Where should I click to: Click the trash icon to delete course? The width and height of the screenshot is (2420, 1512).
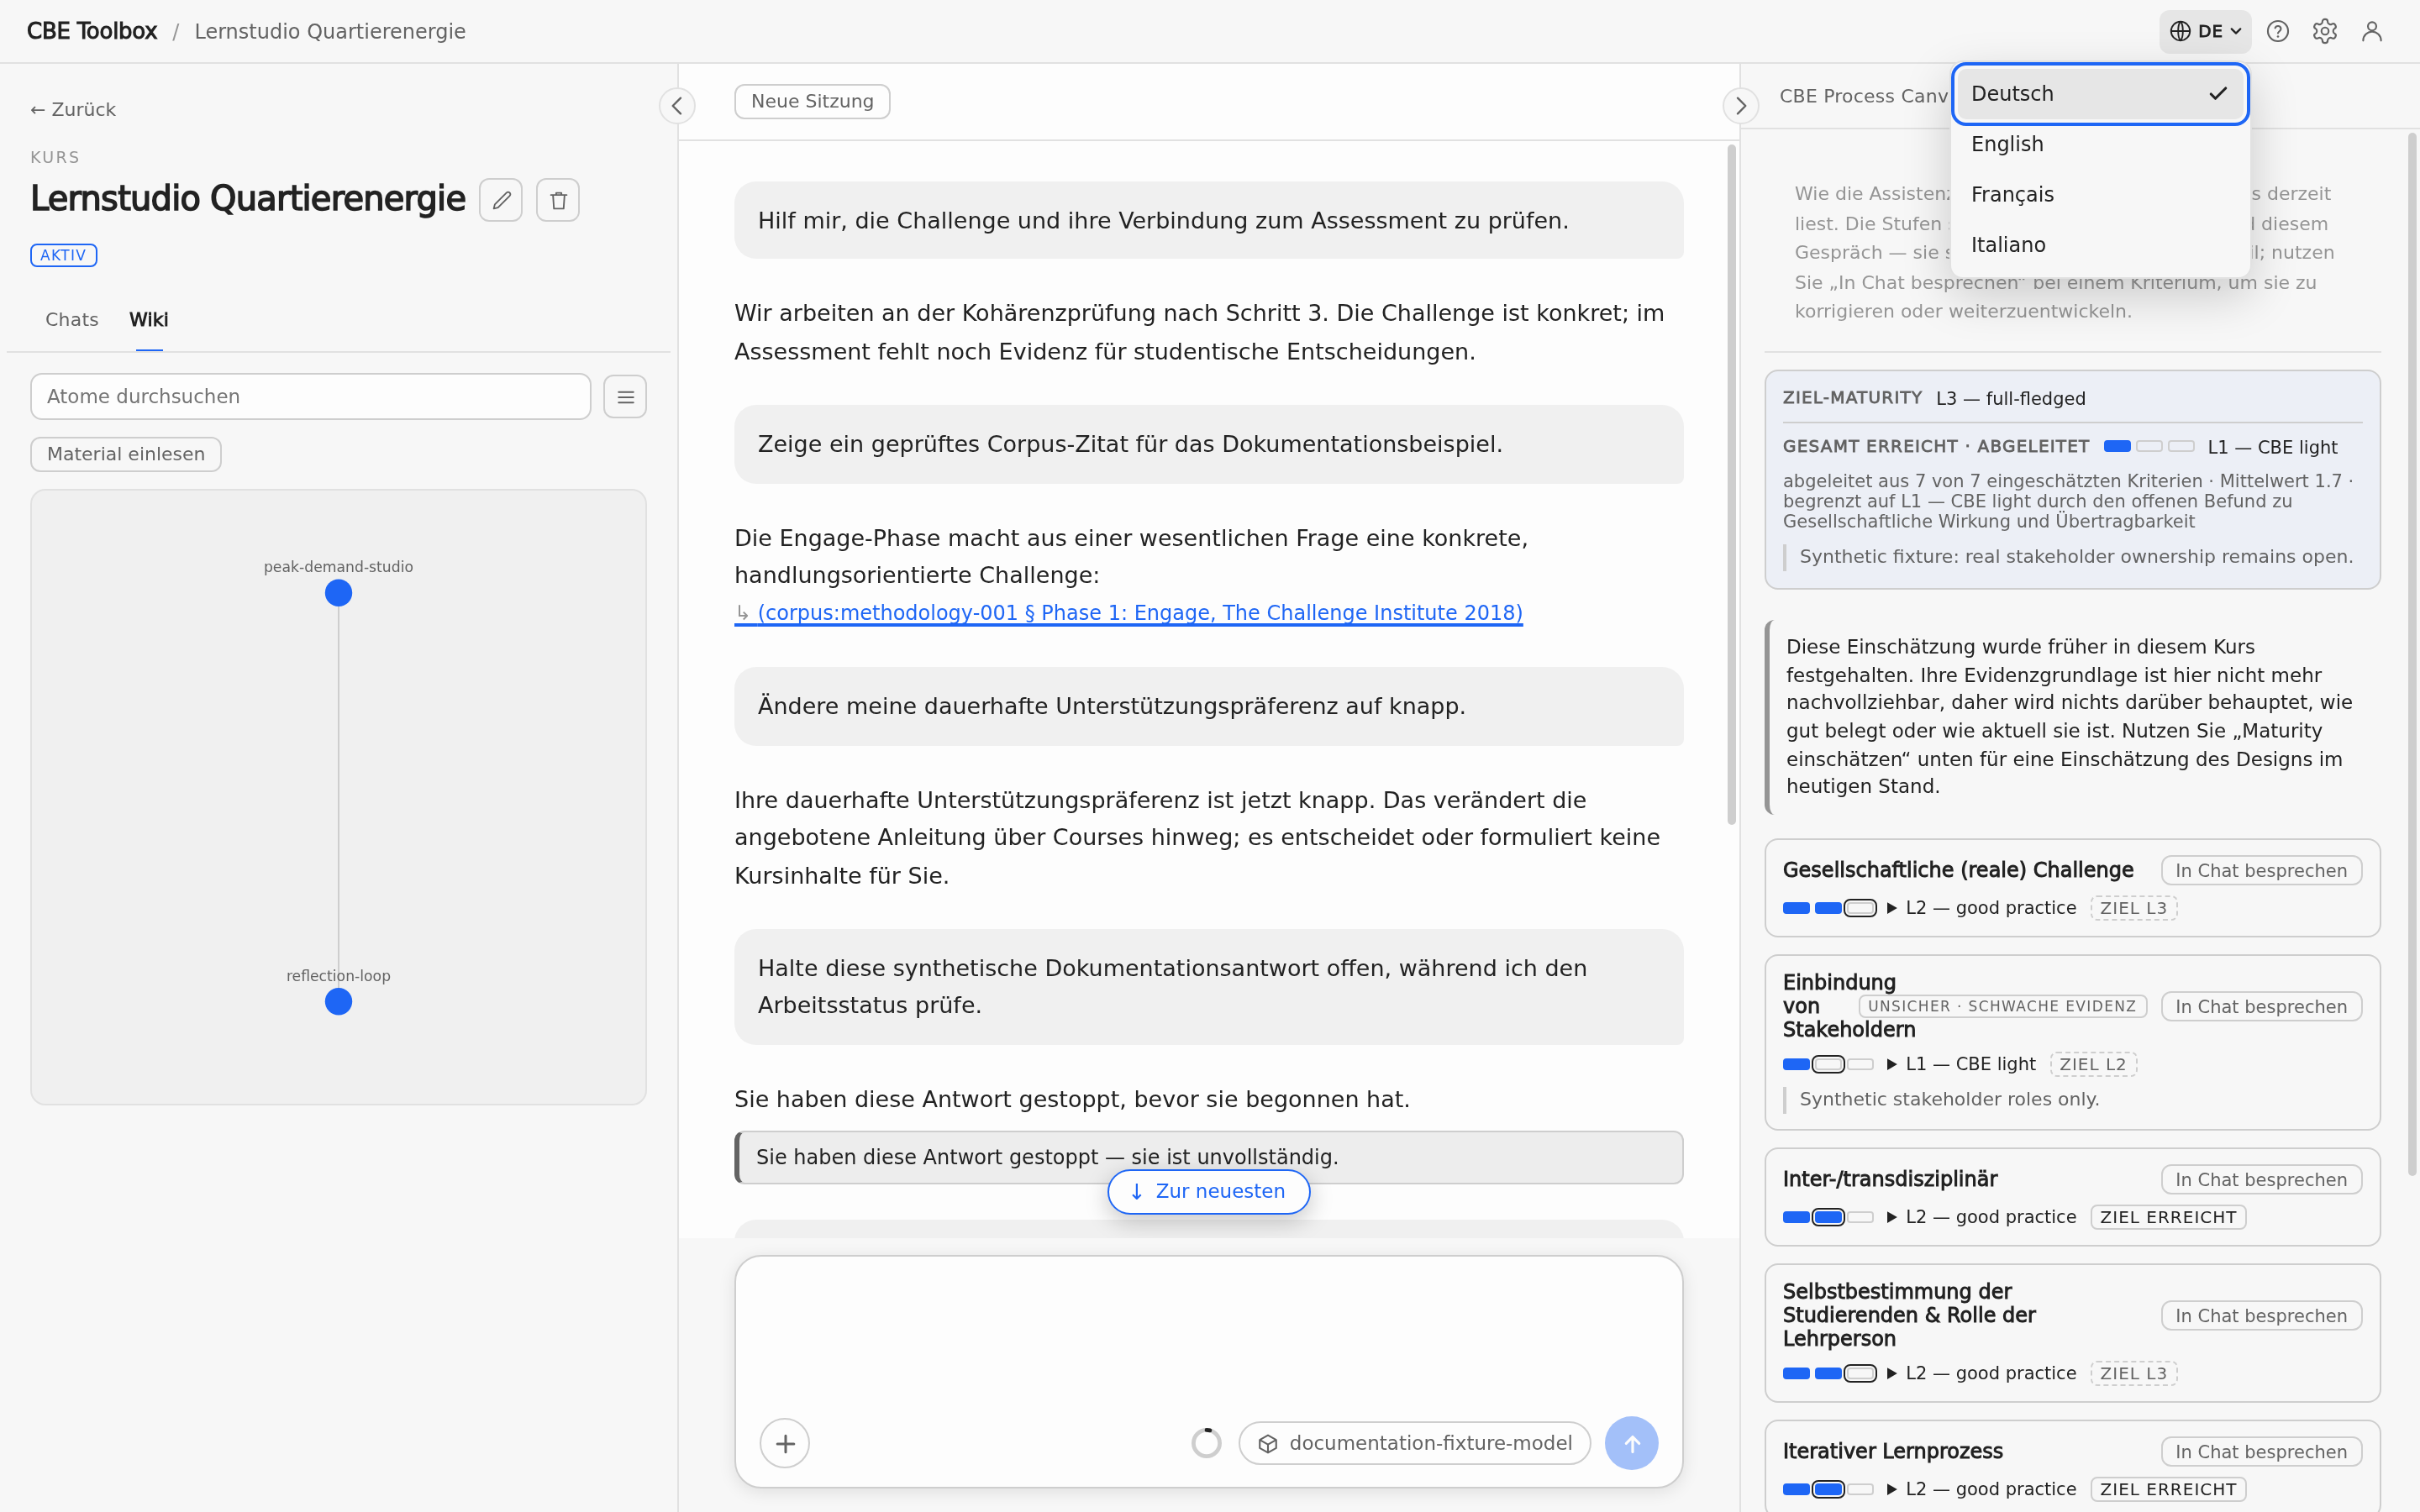pyautogui.click(x=558, y=200)
